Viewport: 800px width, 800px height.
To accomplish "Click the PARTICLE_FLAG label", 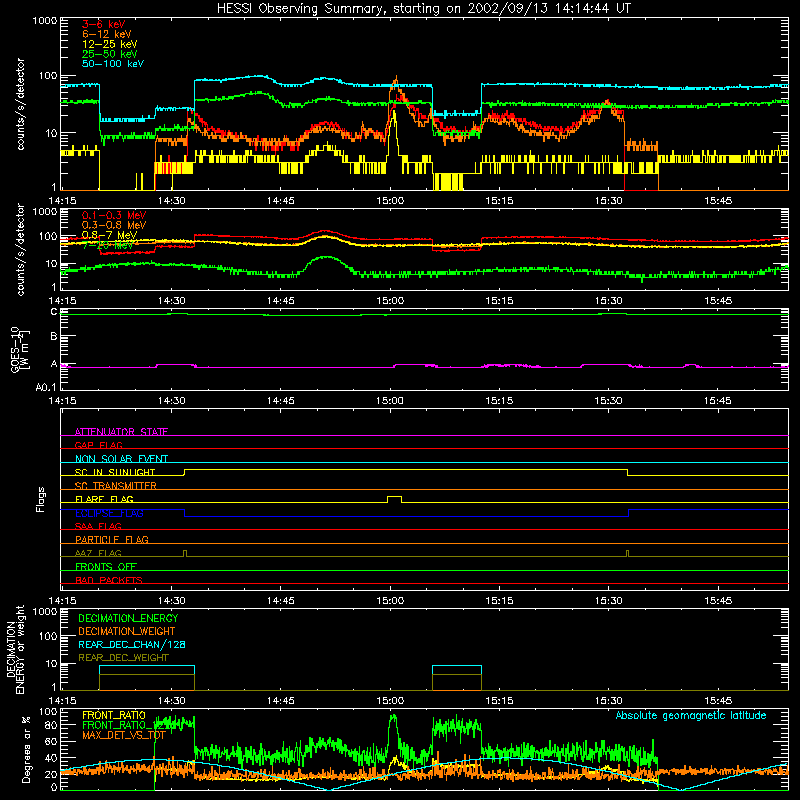I will click(x=112, y=539).
